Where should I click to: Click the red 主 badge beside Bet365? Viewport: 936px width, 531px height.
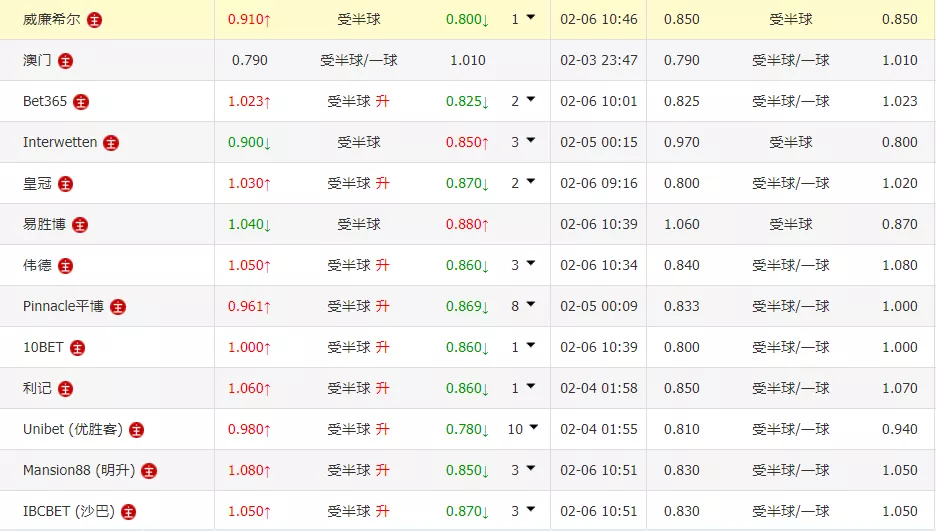(81, 101)
